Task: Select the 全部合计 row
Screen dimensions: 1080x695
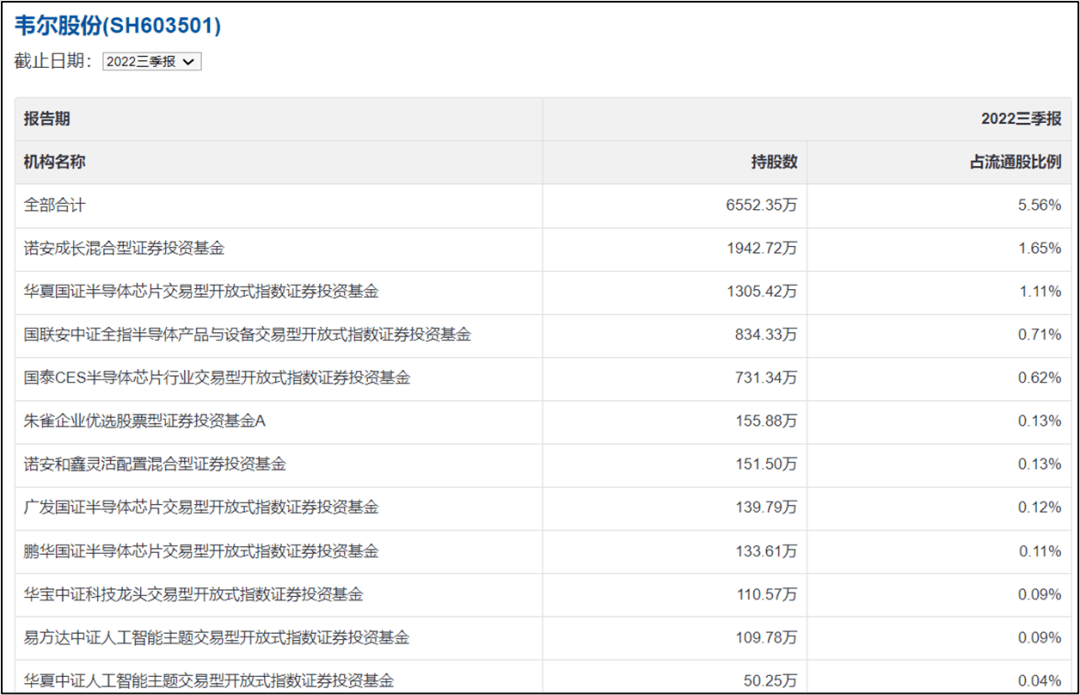Action: click(x=55, y=205)
